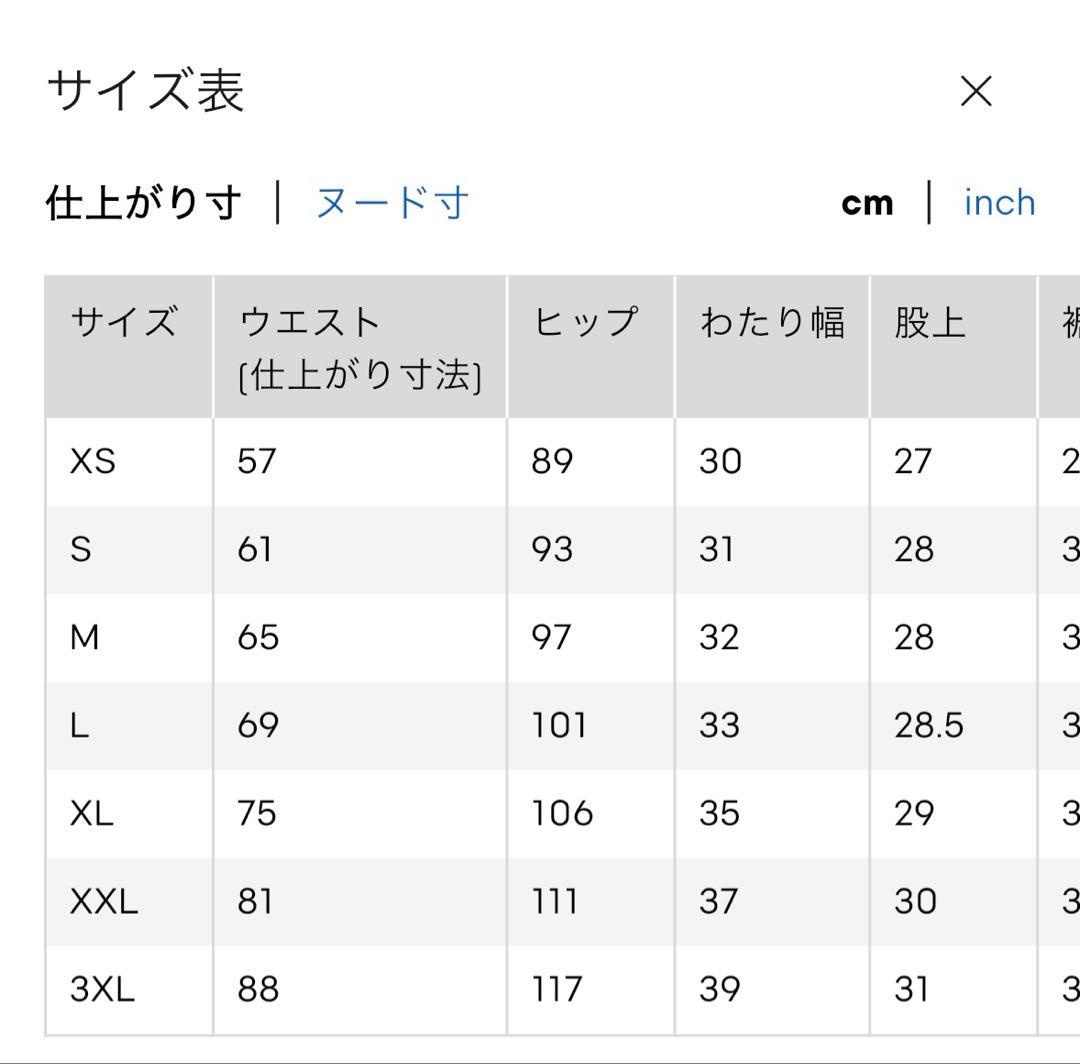Click the L row rise value 28.5

tap(928, 726)
